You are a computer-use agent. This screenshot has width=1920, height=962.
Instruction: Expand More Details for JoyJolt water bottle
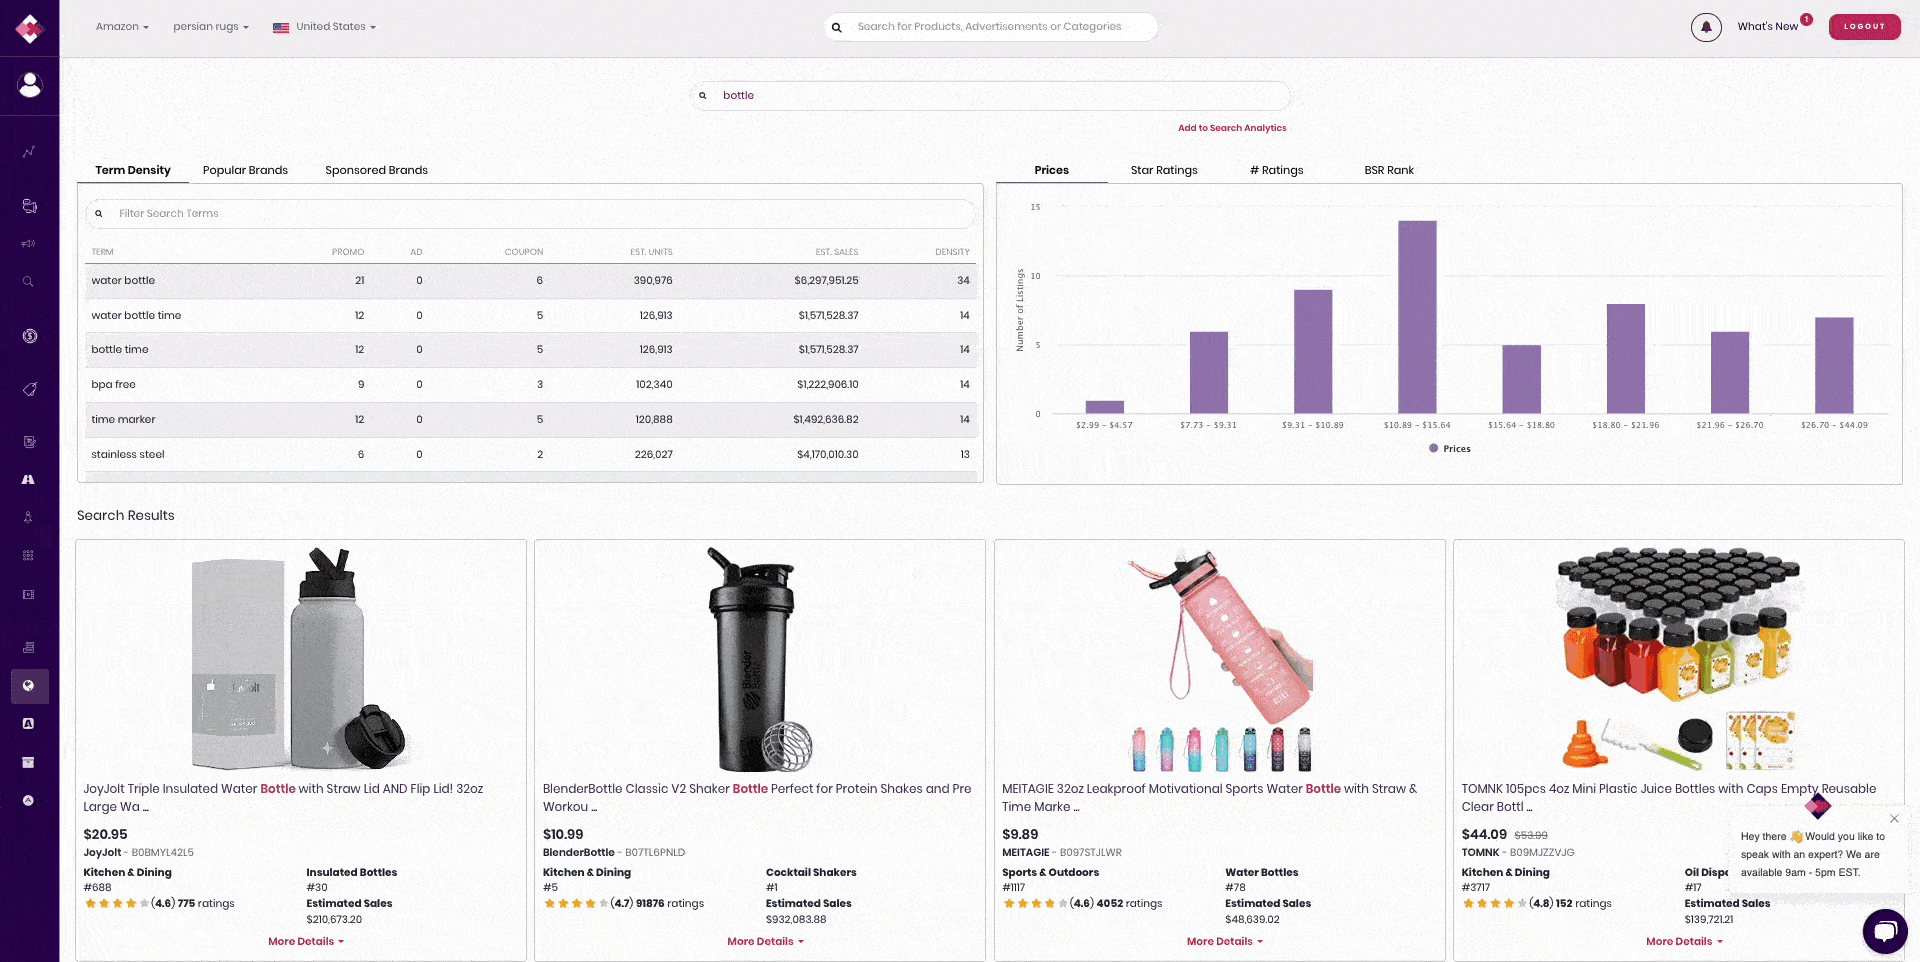click(306, 941)
